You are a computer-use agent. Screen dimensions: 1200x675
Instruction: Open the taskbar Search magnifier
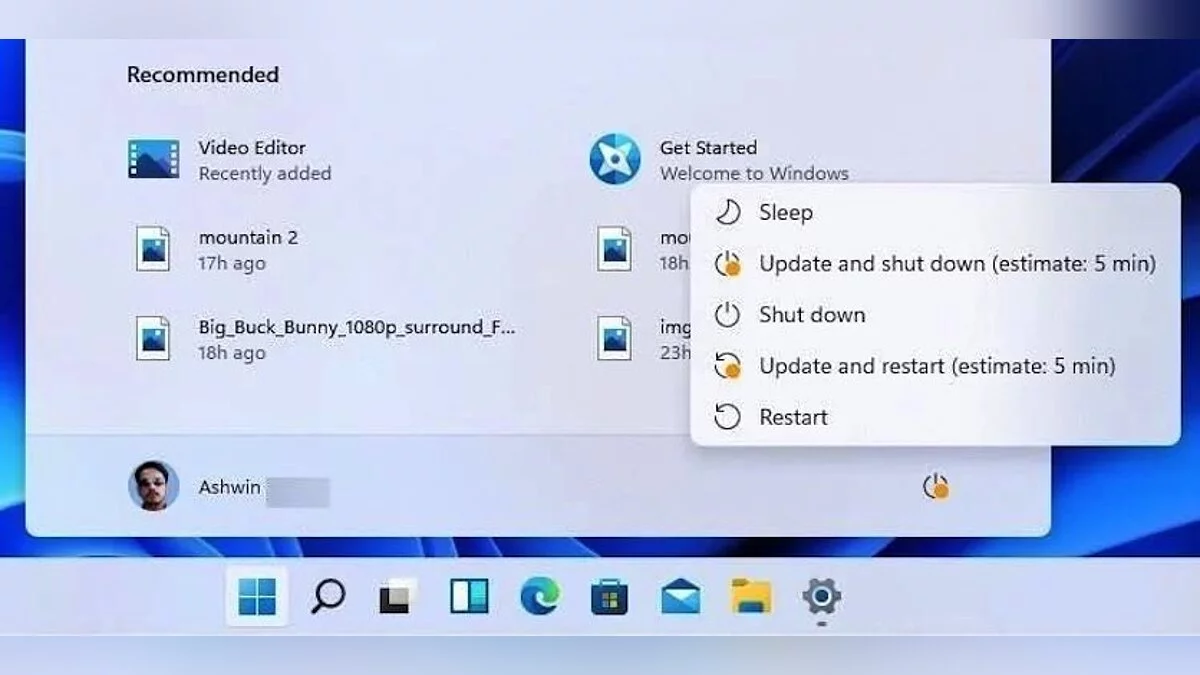click(327, 597)
